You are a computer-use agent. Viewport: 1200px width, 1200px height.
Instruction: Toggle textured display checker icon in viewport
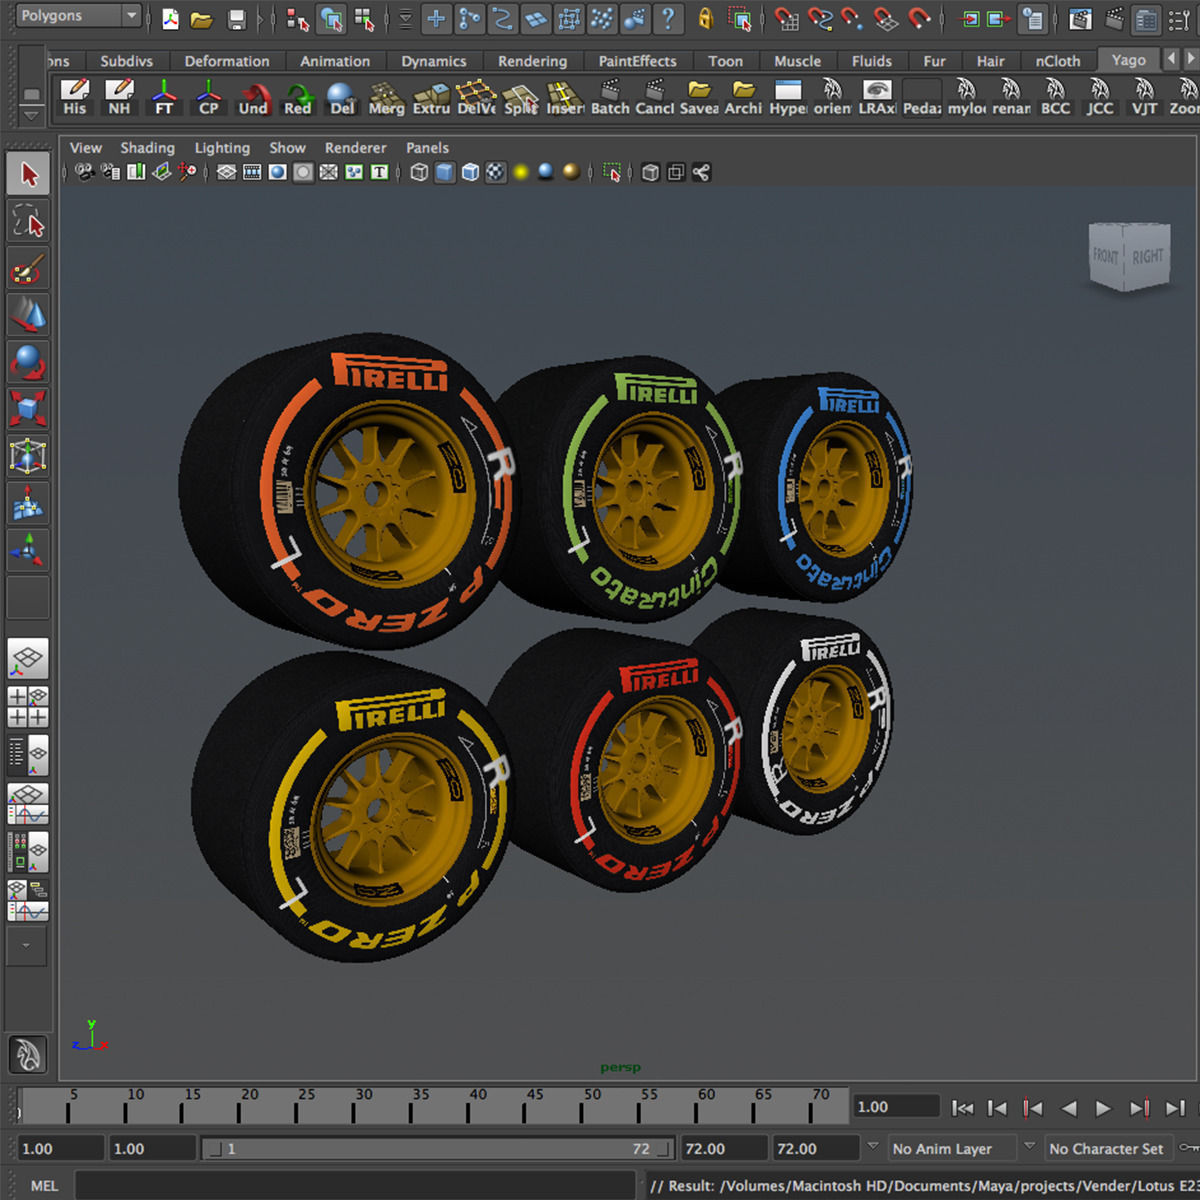(x=495, y=172)
